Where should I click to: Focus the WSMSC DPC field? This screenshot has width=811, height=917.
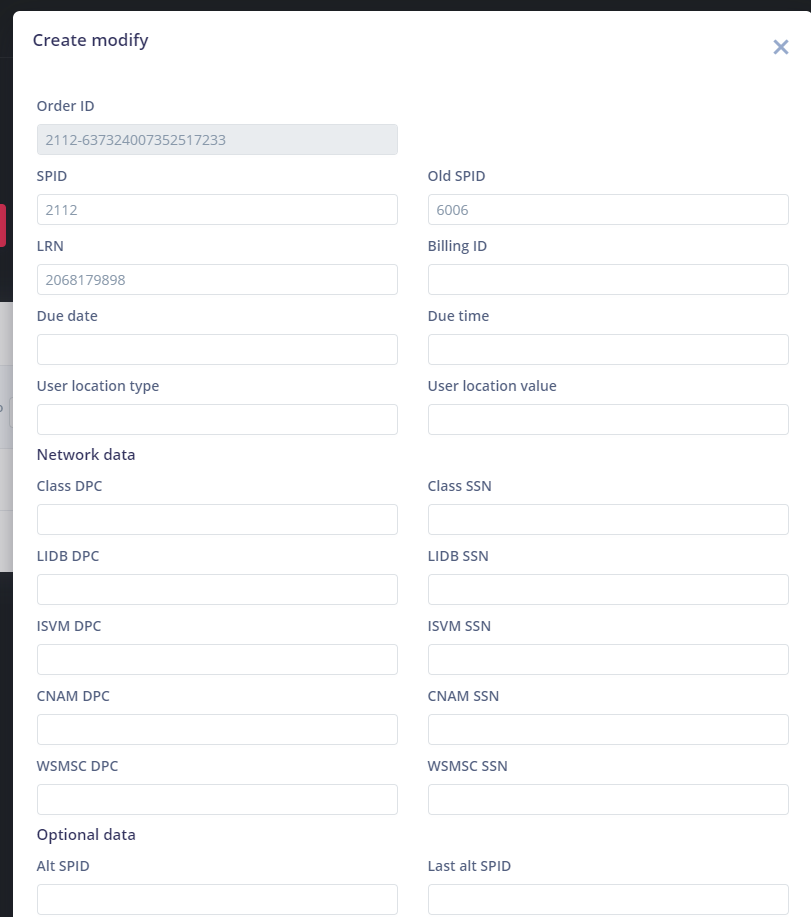click(x=217, y=800)
